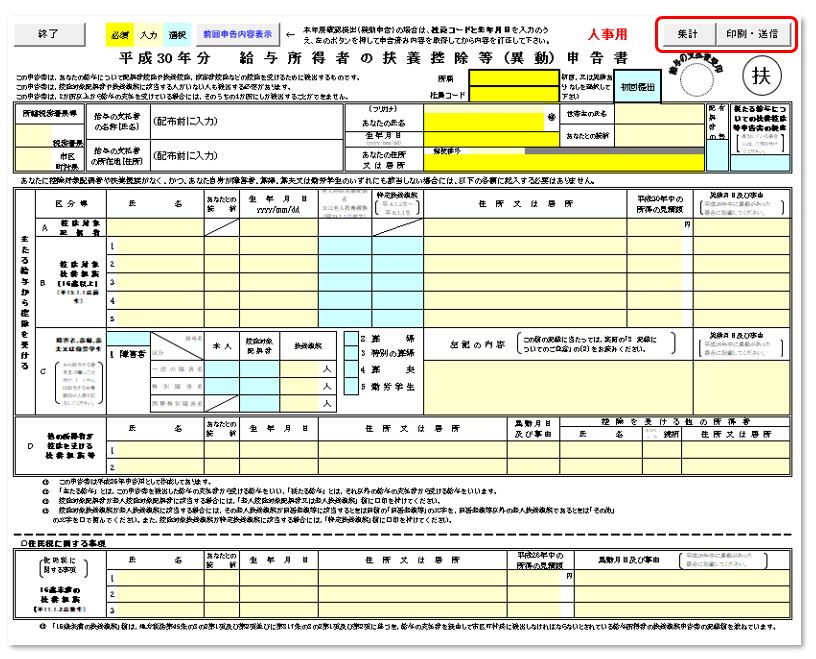Select section B row 2 氏名 cell
Image resolution: width=816 pixels, height=659 pixels.
tap(161, 264)
